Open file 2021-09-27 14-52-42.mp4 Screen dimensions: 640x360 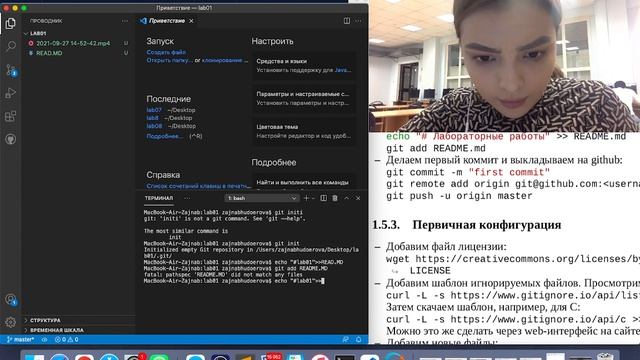click(73, 43)
